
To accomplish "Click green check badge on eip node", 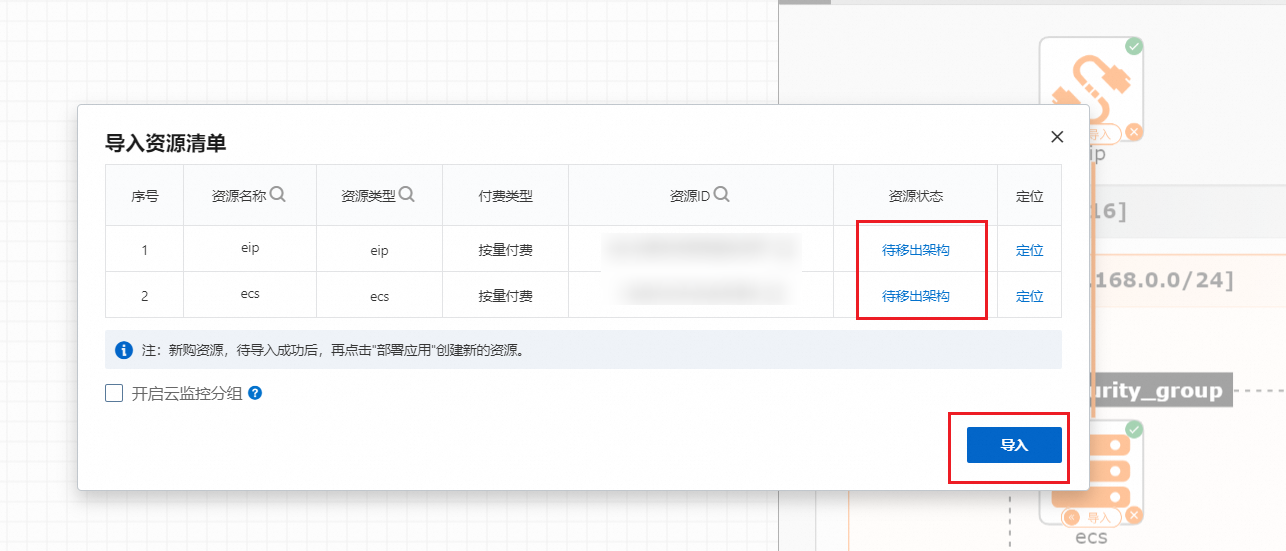I will click(1134, 46).
